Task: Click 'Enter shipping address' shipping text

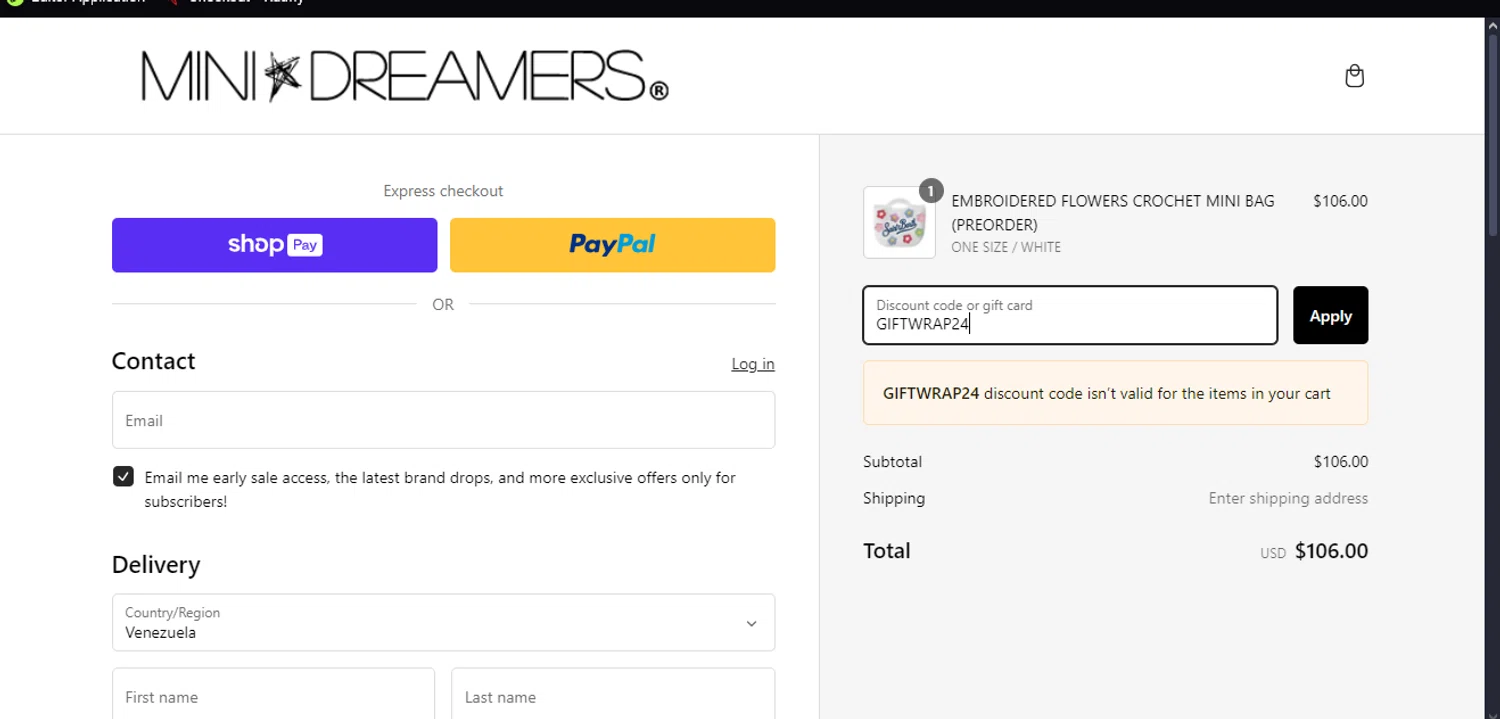Action: (x=1288, y=498)
